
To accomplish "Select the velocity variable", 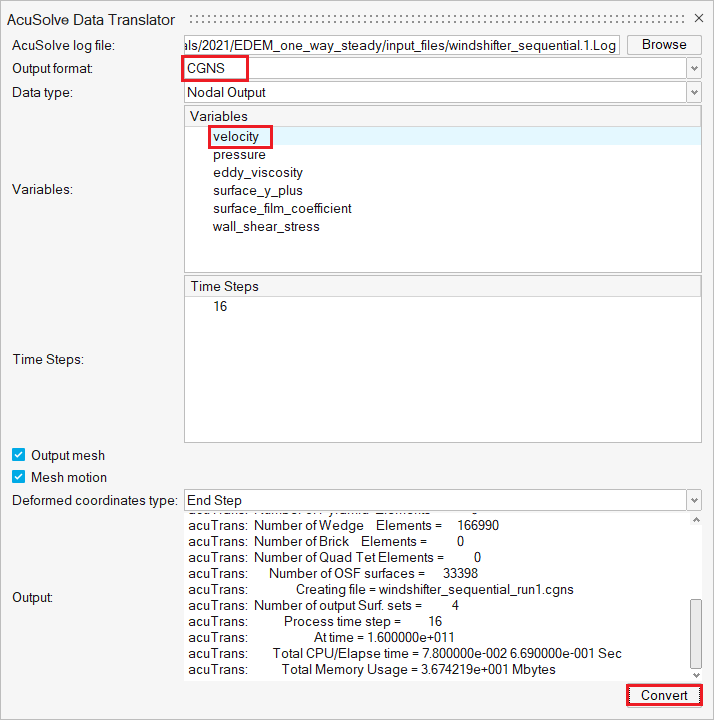I will pyautogui.click(x=236, y=137).
